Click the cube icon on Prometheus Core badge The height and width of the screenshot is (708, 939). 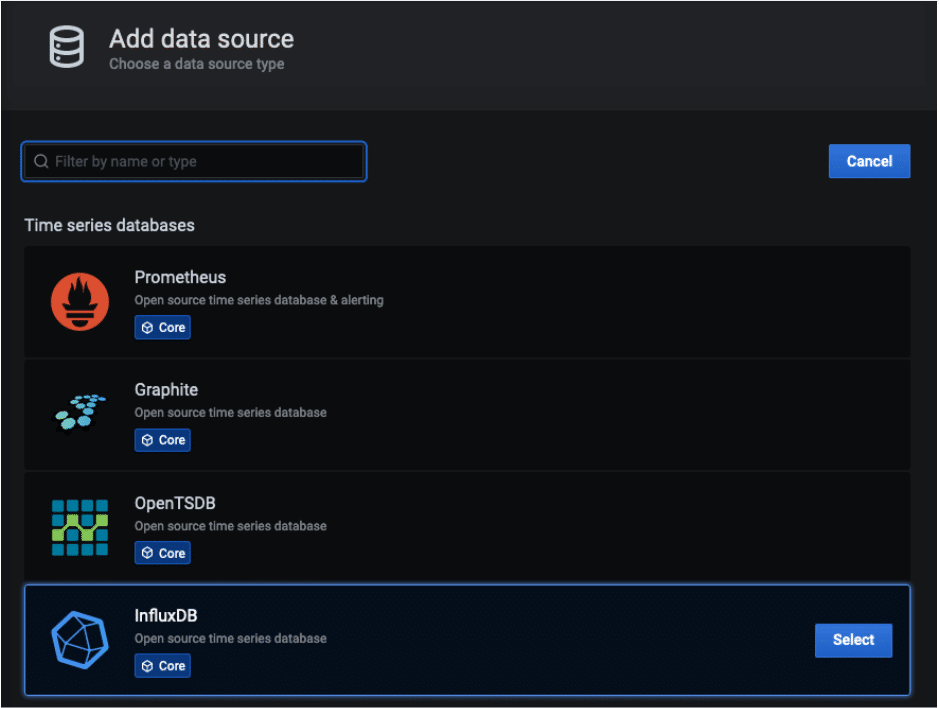click(x=149, y=327)
